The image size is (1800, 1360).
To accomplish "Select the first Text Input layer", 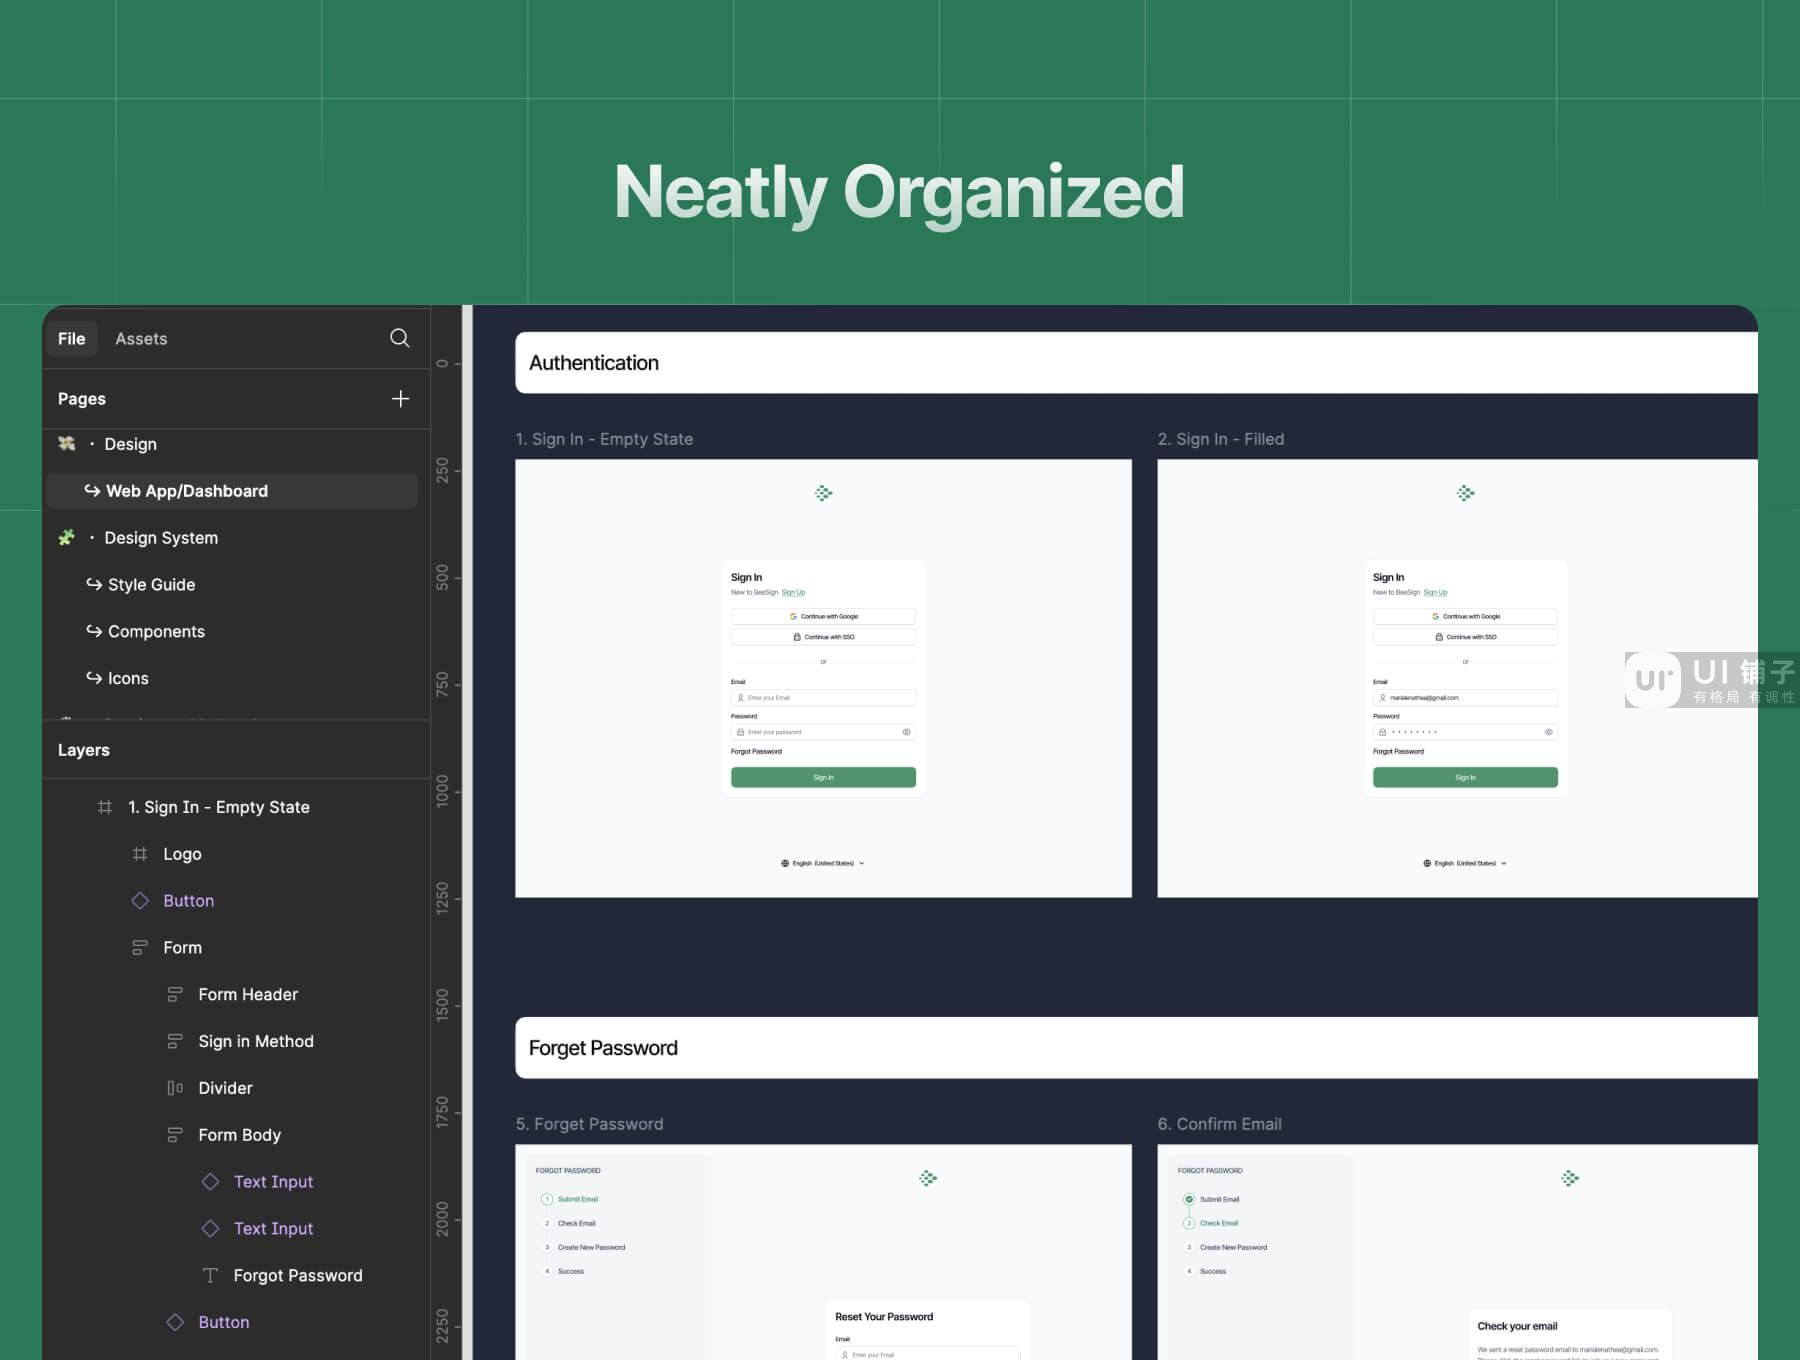I will [x=273, y=1182].
